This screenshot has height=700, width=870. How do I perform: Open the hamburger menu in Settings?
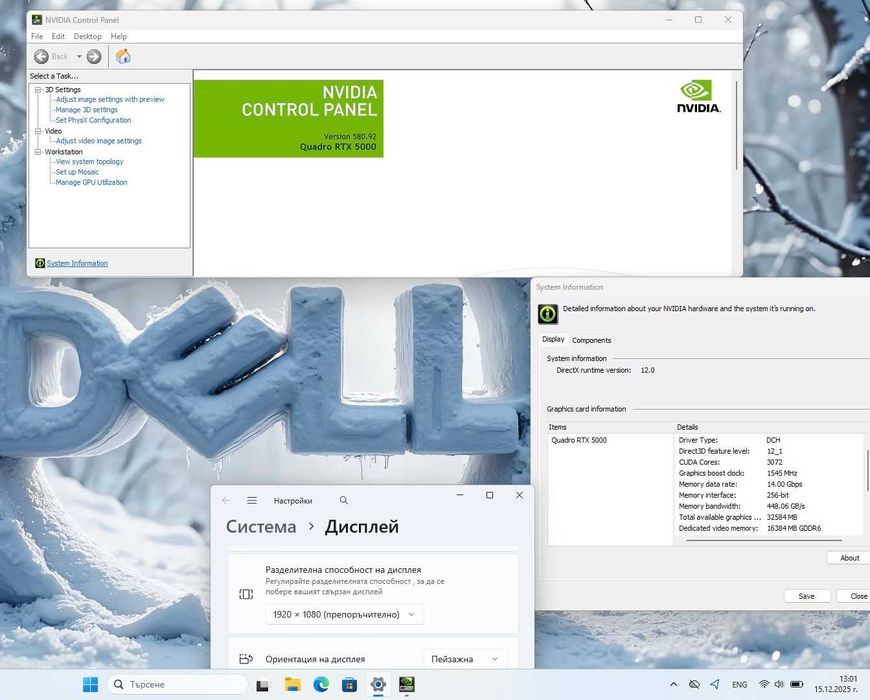click(x=252, y=500)
